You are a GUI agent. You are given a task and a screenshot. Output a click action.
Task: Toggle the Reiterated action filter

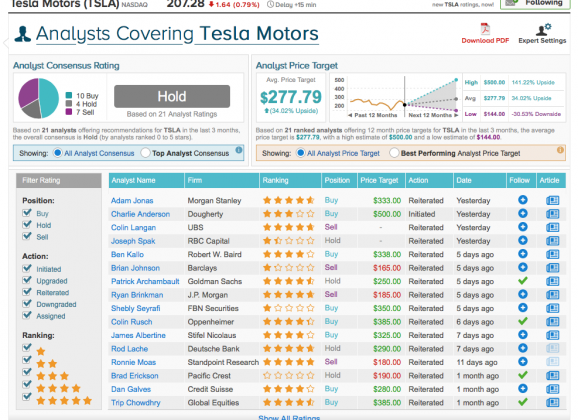click(27, 292)
